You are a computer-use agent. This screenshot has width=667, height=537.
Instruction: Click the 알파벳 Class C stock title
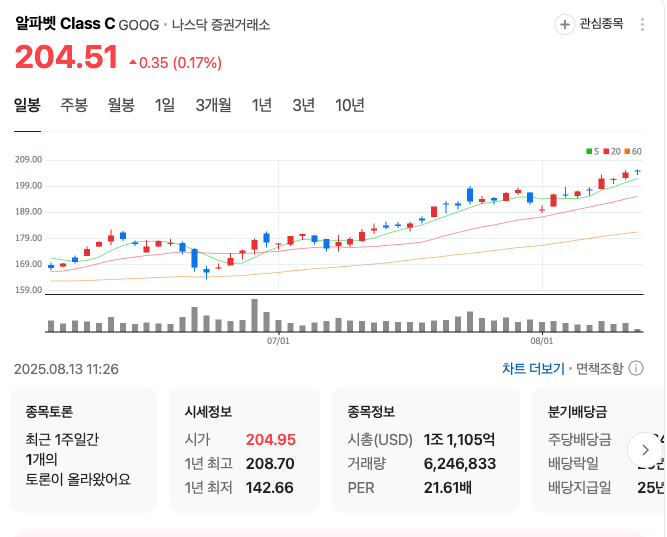tap(65, 23)
